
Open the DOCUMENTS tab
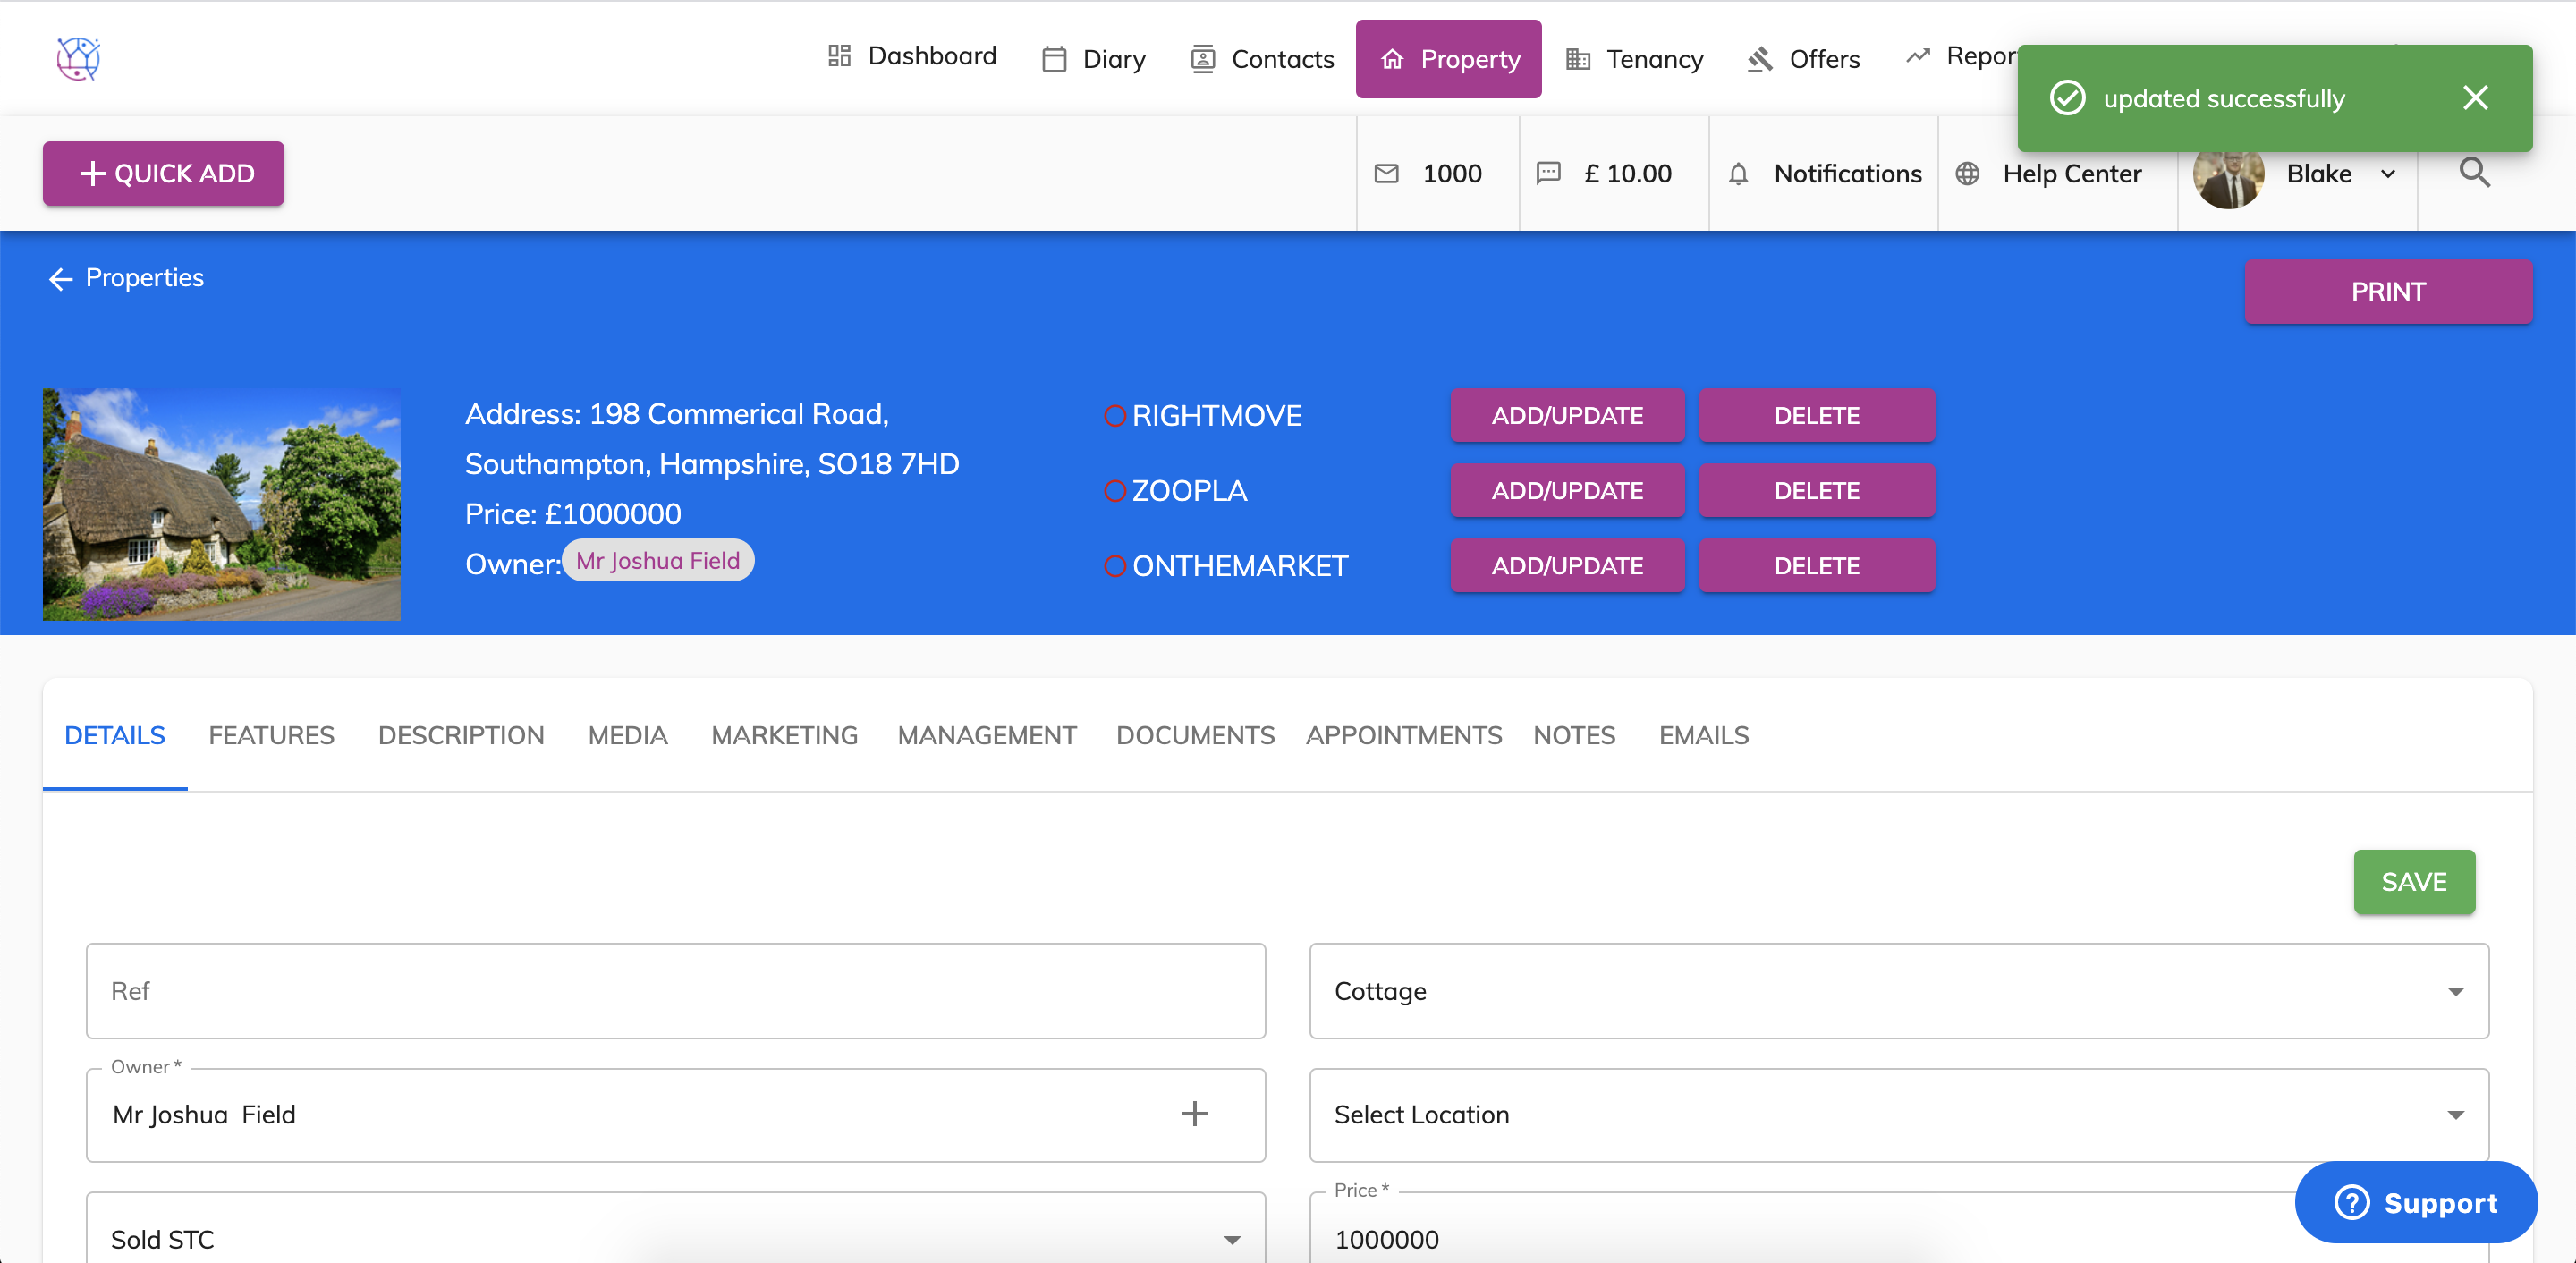coord(1195,735)
